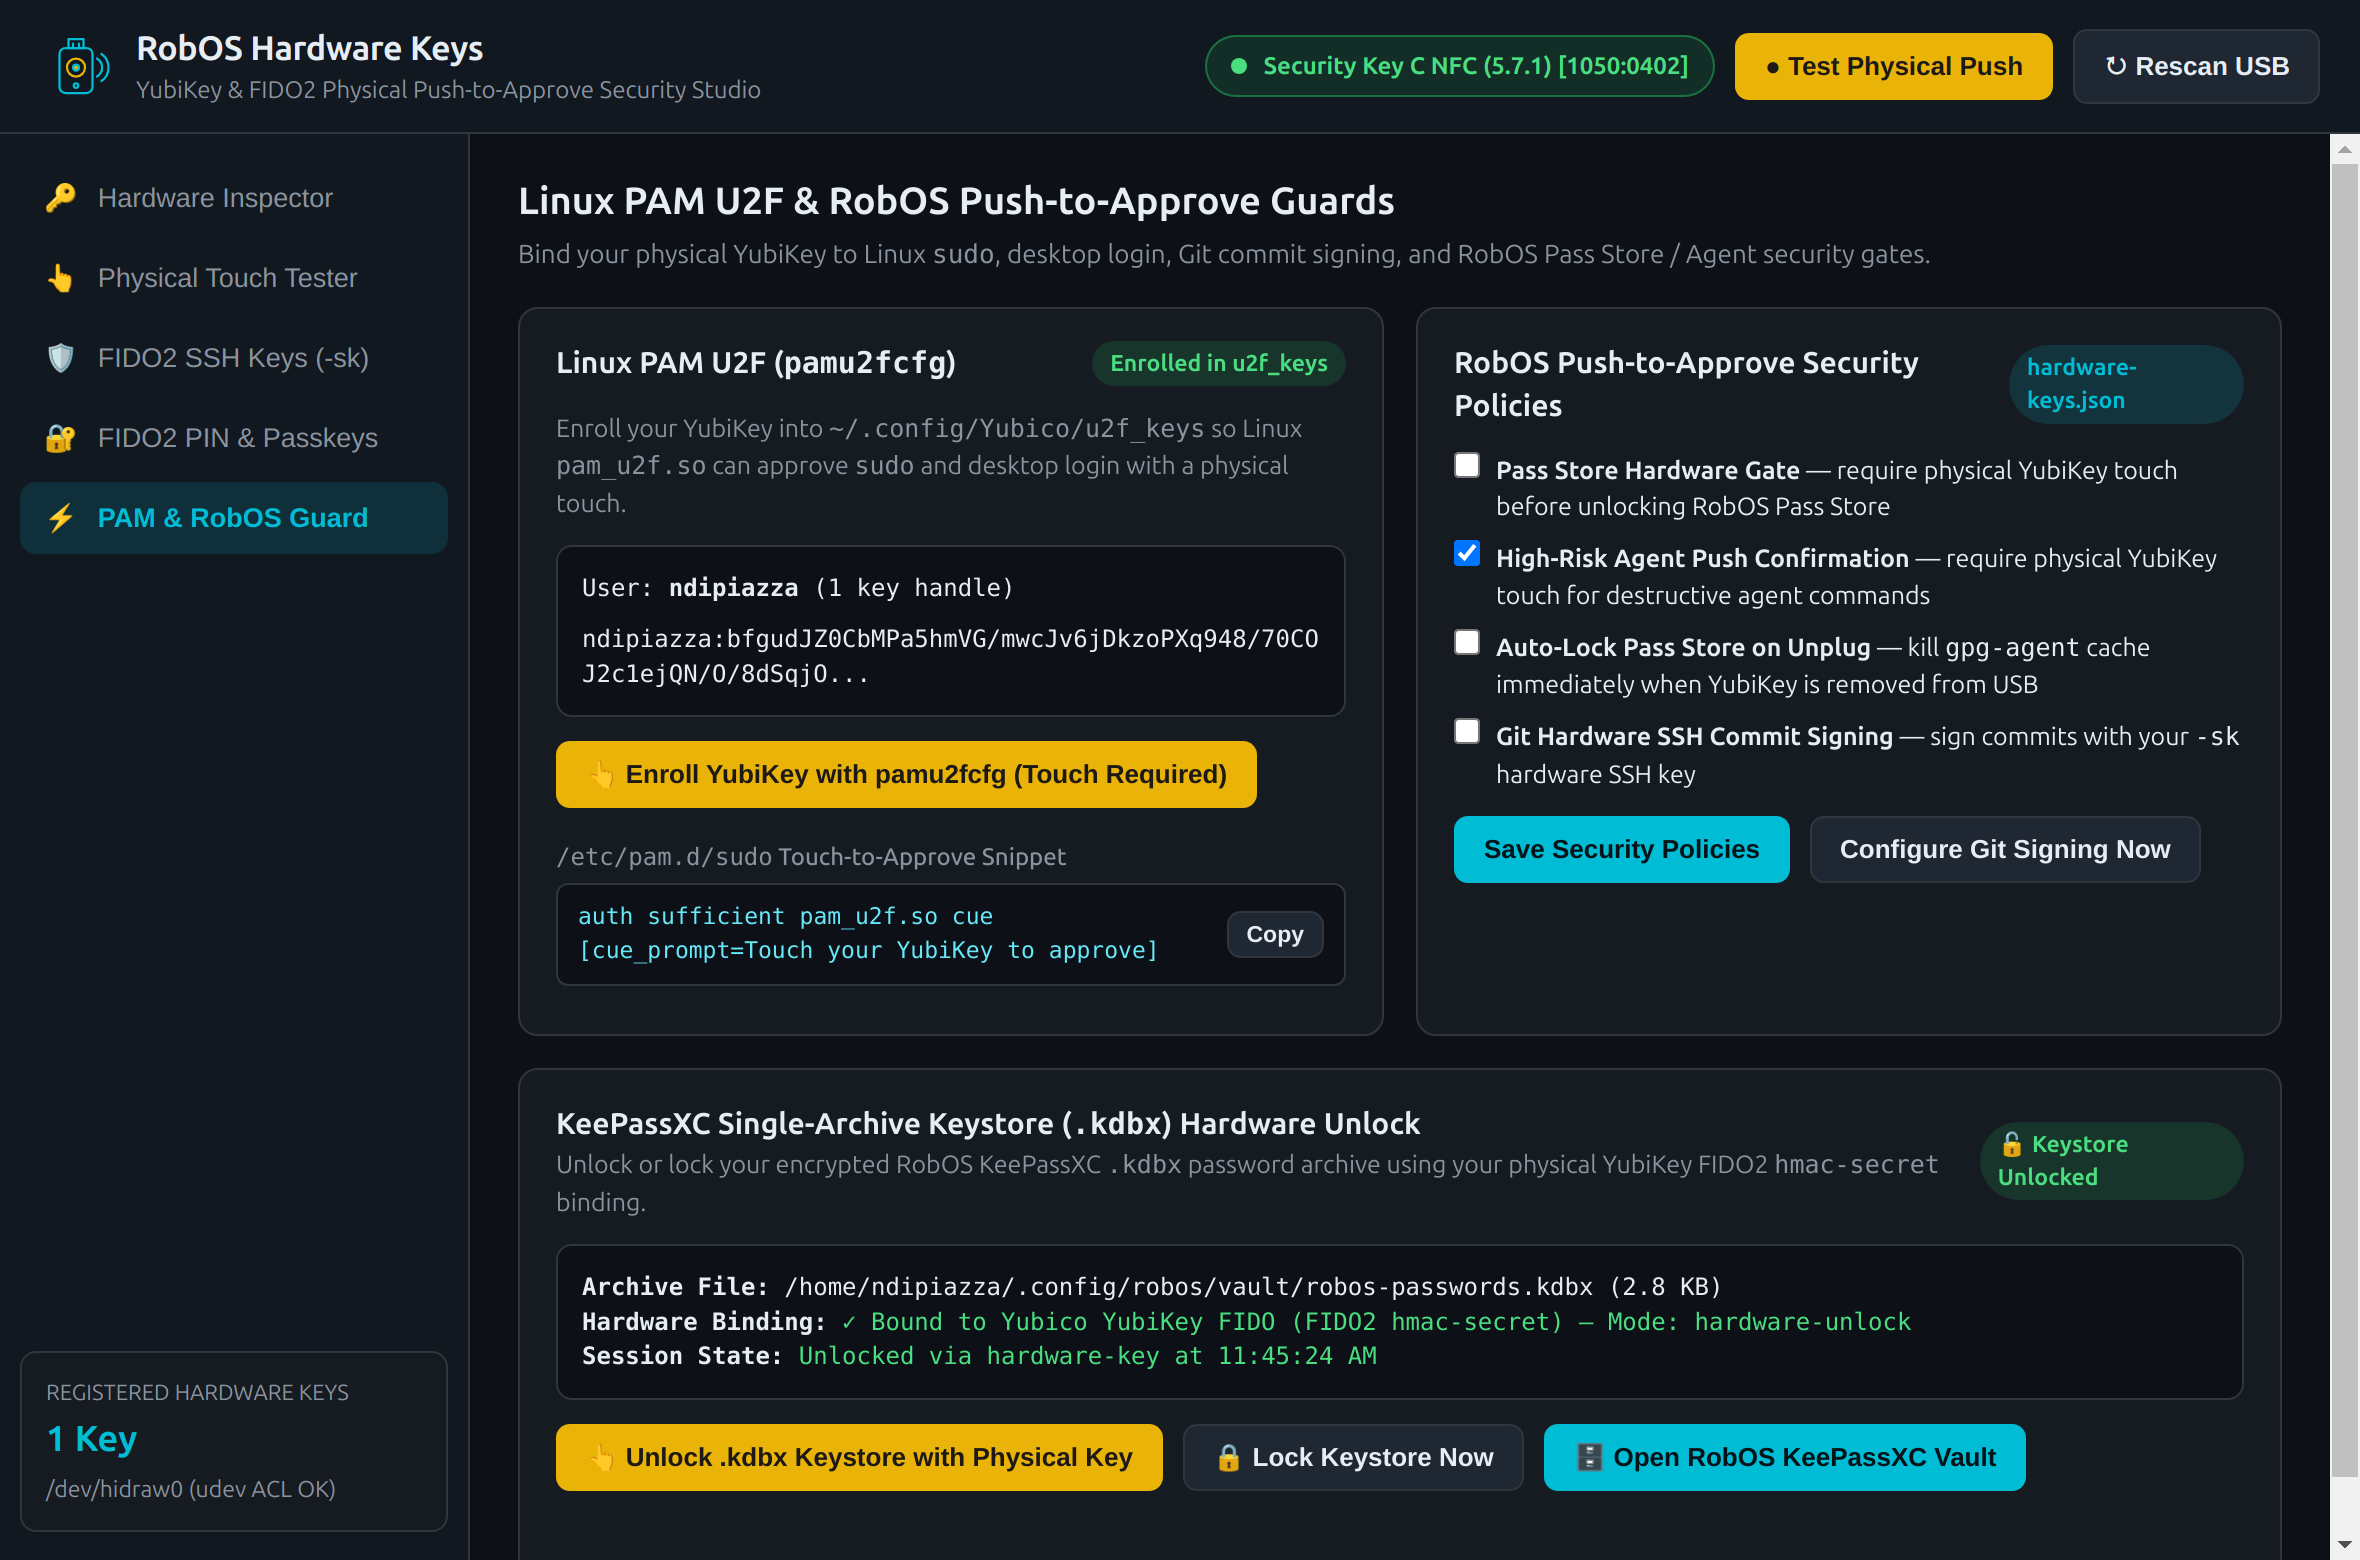Click the scrollbar down arrow
The height and width of the screenshot is (1560, 2360).
coord(2345,1545)
